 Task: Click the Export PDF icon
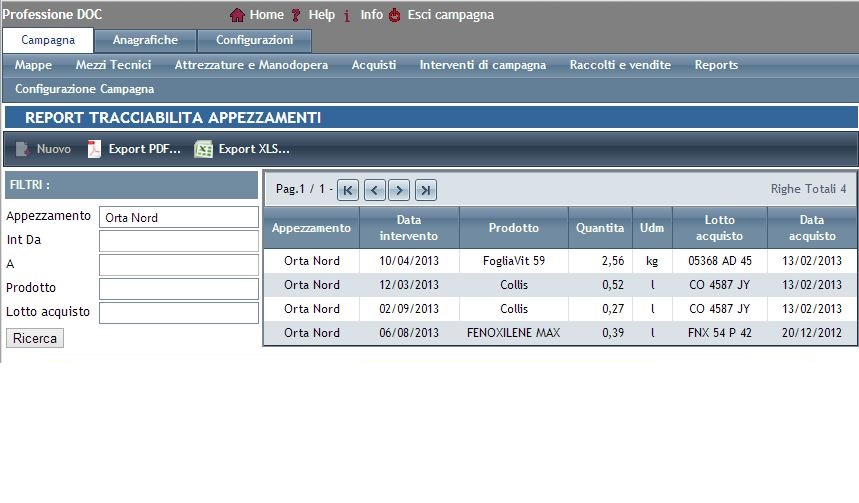click(x=95, y=149)
